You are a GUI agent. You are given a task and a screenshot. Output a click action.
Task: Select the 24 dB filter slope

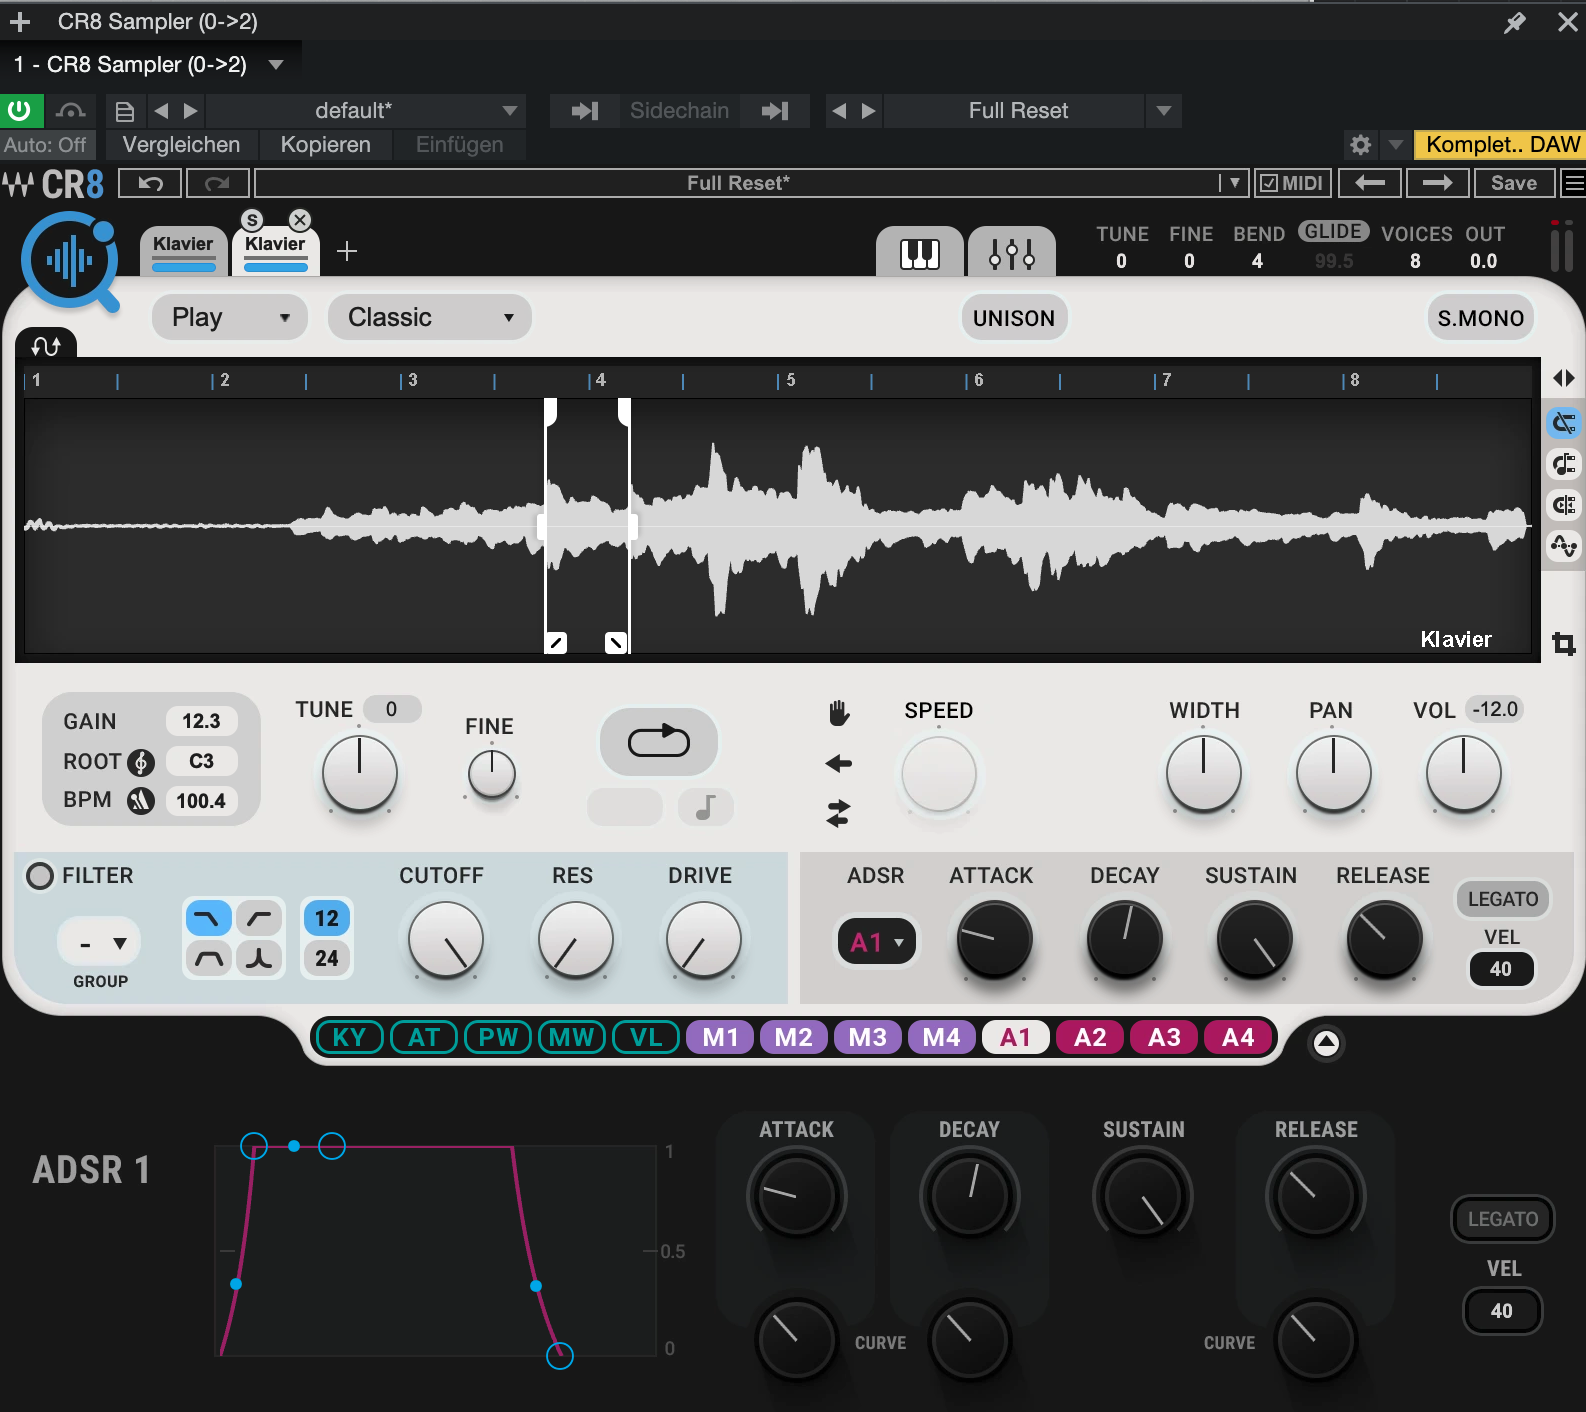(327, 958)
